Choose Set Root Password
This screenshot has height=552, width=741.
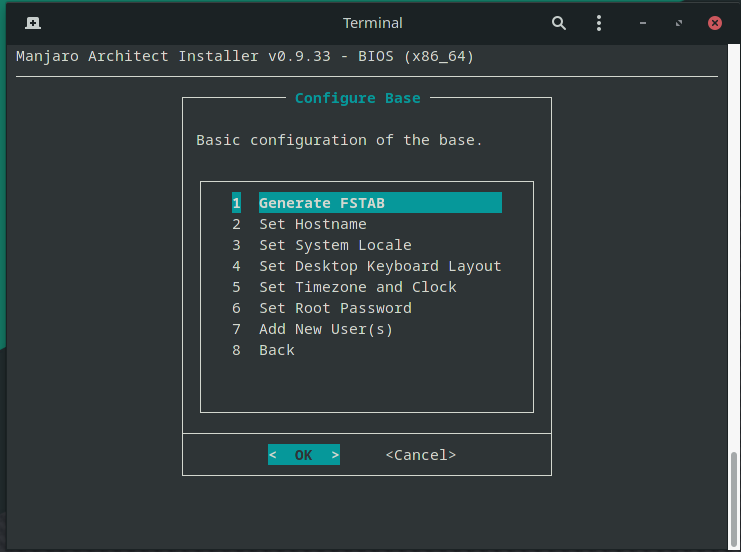click(335, 308)
